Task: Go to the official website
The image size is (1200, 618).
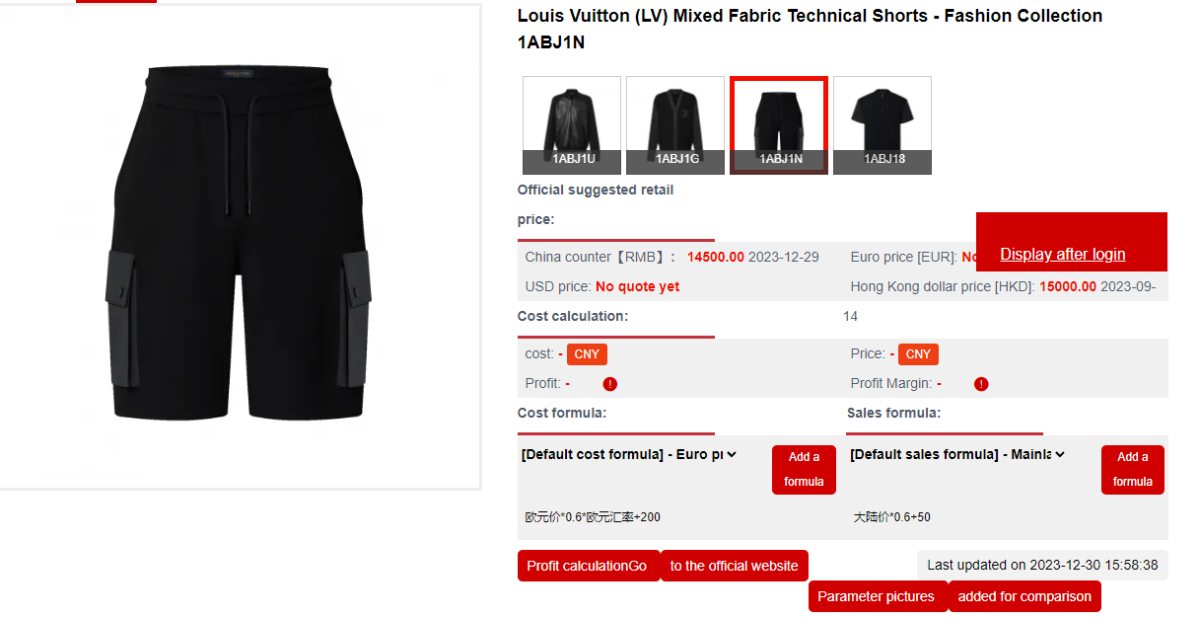Action: click(x=734, y=566)
